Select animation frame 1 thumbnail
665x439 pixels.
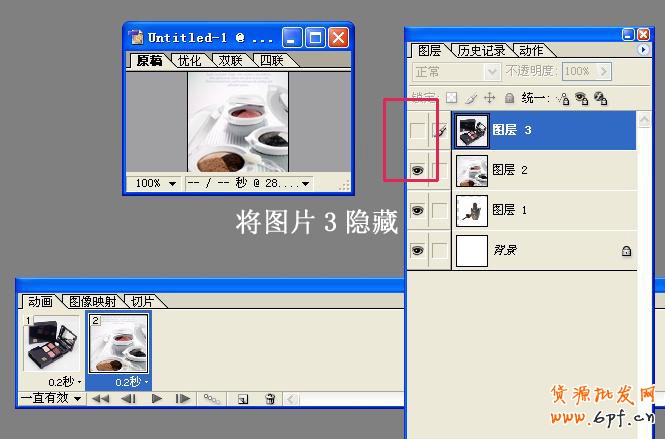pos(52,345)
